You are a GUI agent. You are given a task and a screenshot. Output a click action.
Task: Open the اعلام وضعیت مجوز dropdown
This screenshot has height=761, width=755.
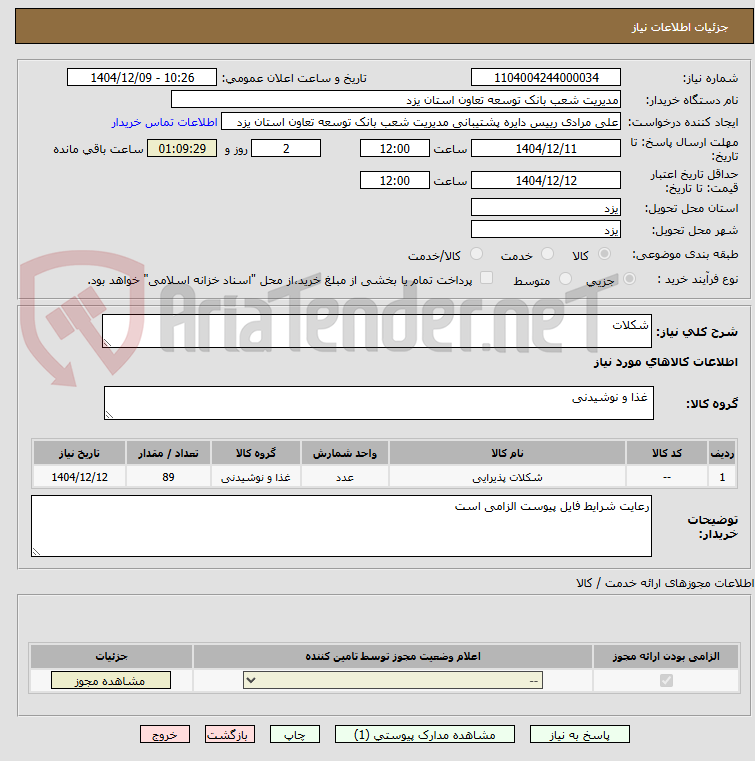pos(393,680)
